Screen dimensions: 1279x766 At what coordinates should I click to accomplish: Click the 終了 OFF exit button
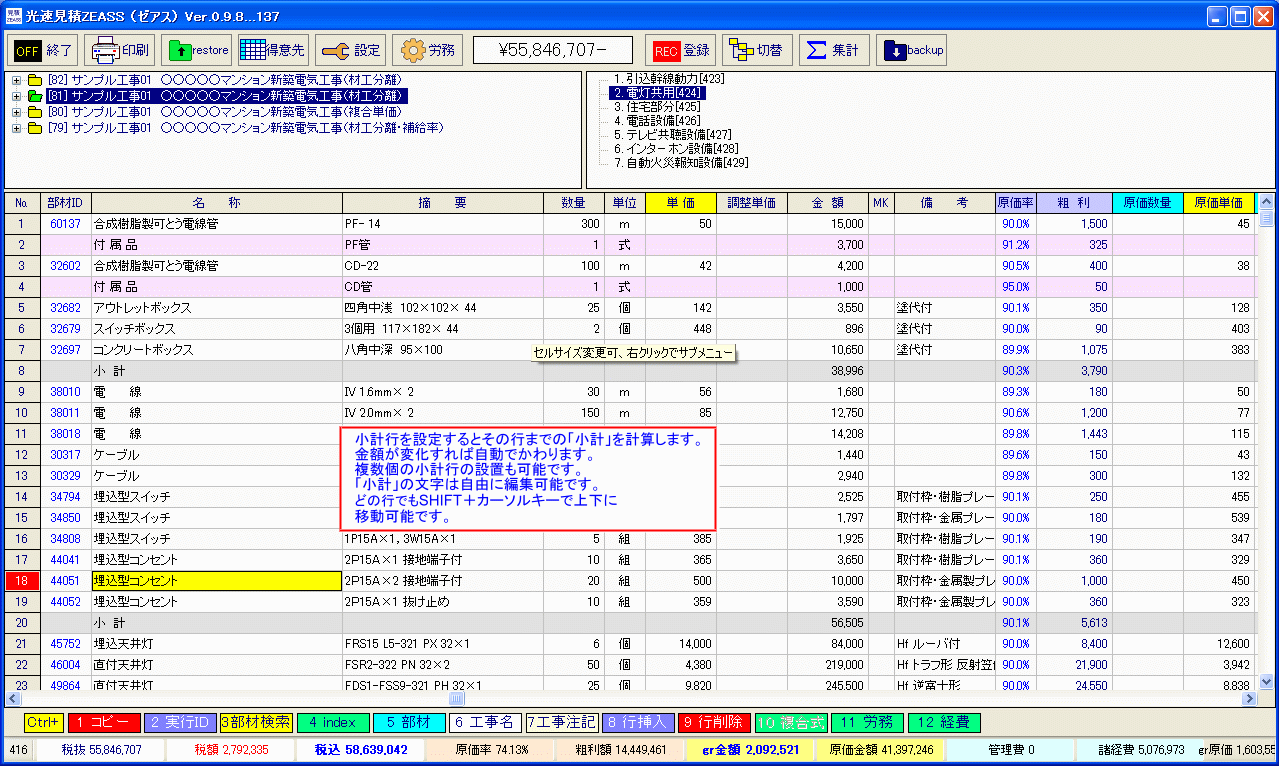(x=42, y=50)
